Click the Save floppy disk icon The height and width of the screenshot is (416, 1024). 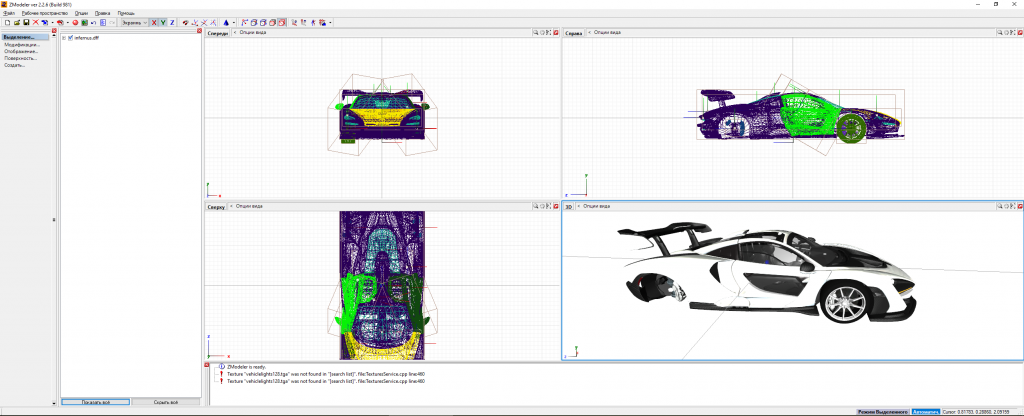tap(26, 22)
